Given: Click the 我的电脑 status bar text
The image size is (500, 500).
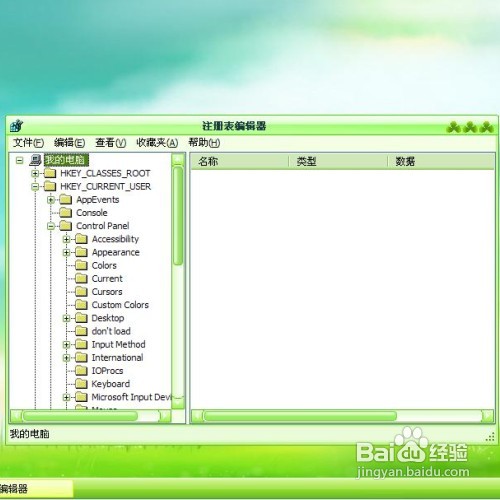Looking at the screenshot, I should click(x=30, y=434).
